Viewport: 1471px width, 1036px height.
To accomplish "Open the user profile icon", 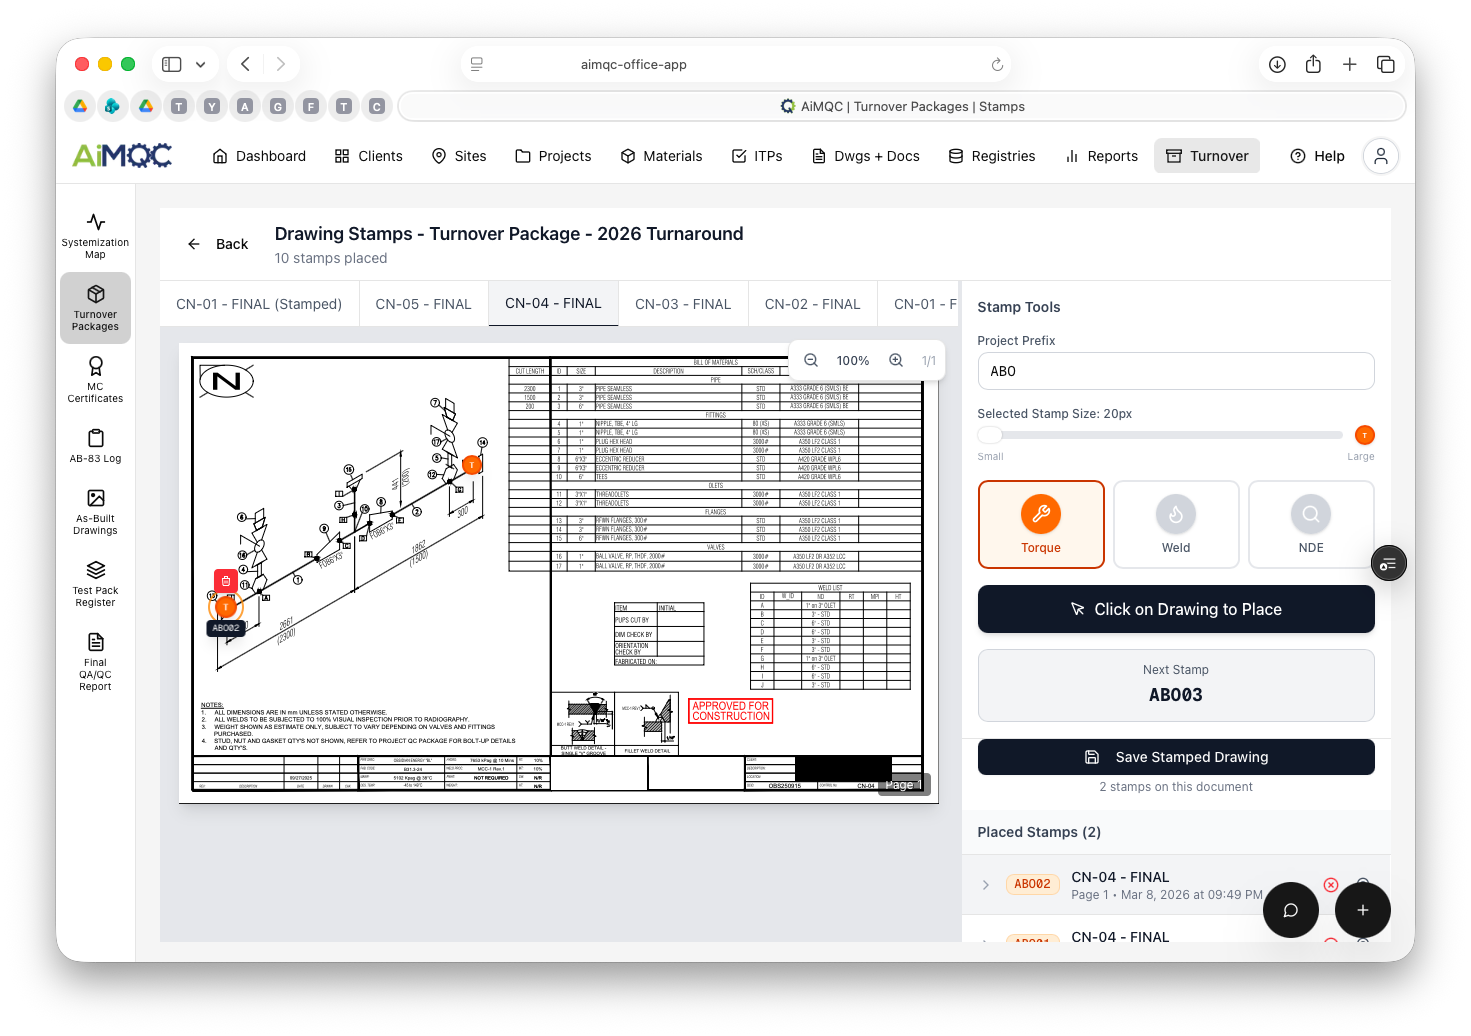I will 1380,156.
